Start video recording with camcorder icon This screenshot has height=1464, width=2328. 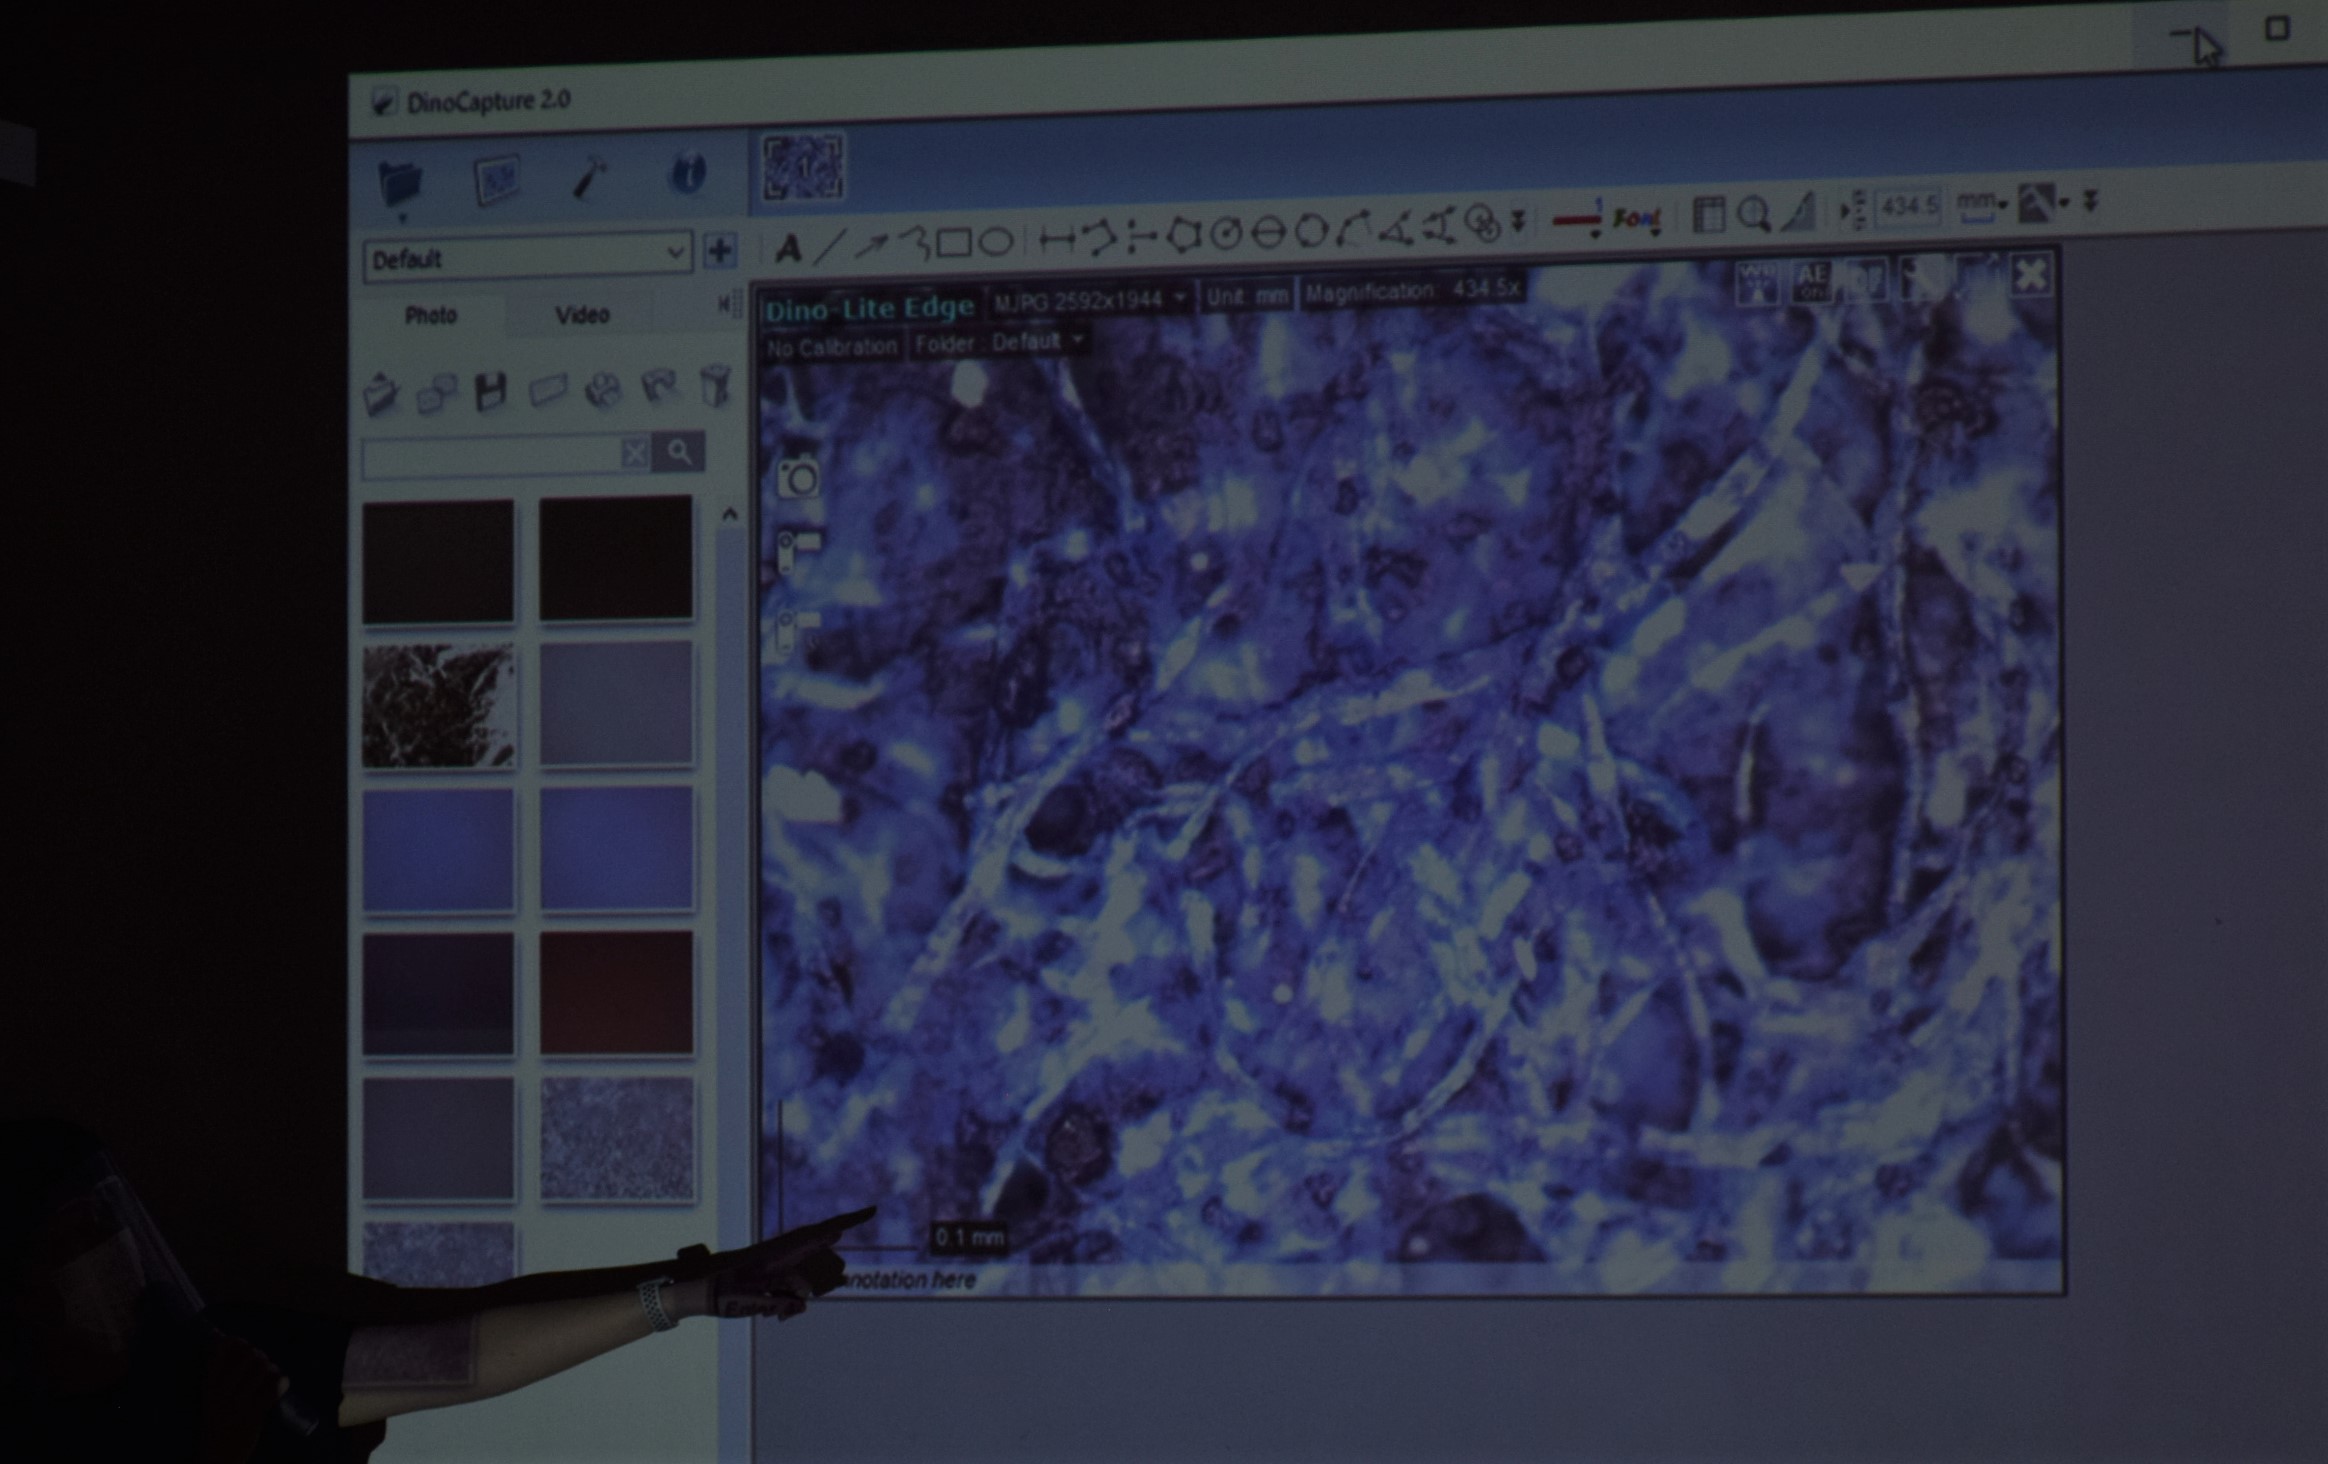798,551
